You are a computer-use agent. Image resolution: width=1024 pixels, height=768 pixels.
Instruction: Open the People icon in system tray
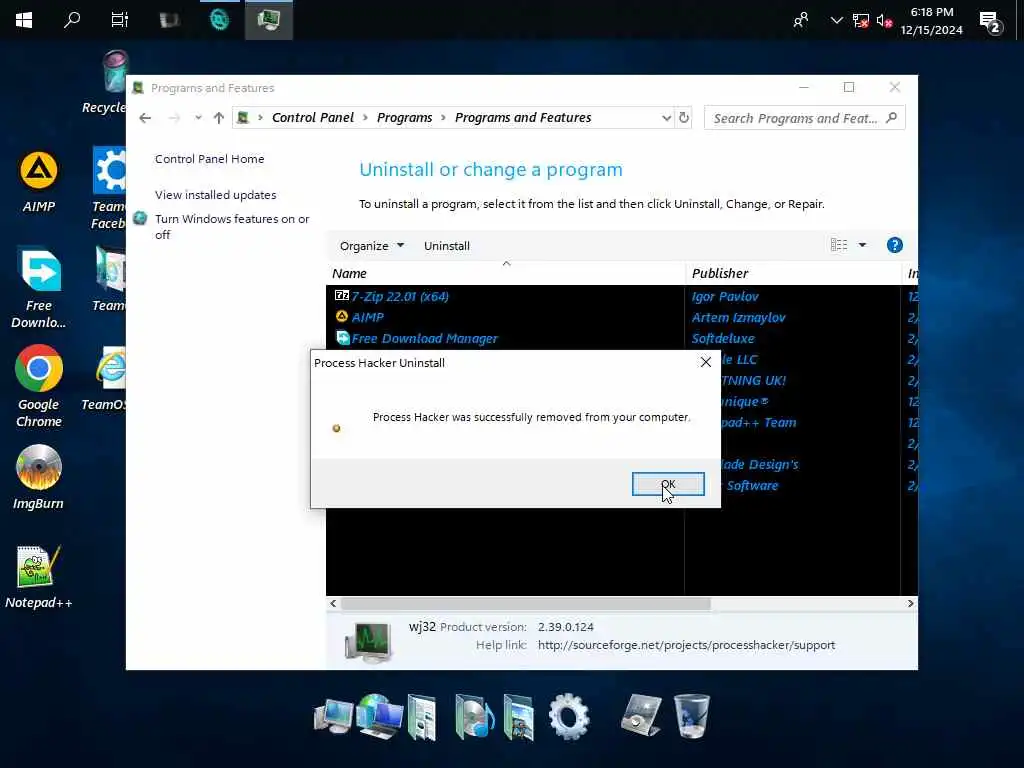point(801,20)
